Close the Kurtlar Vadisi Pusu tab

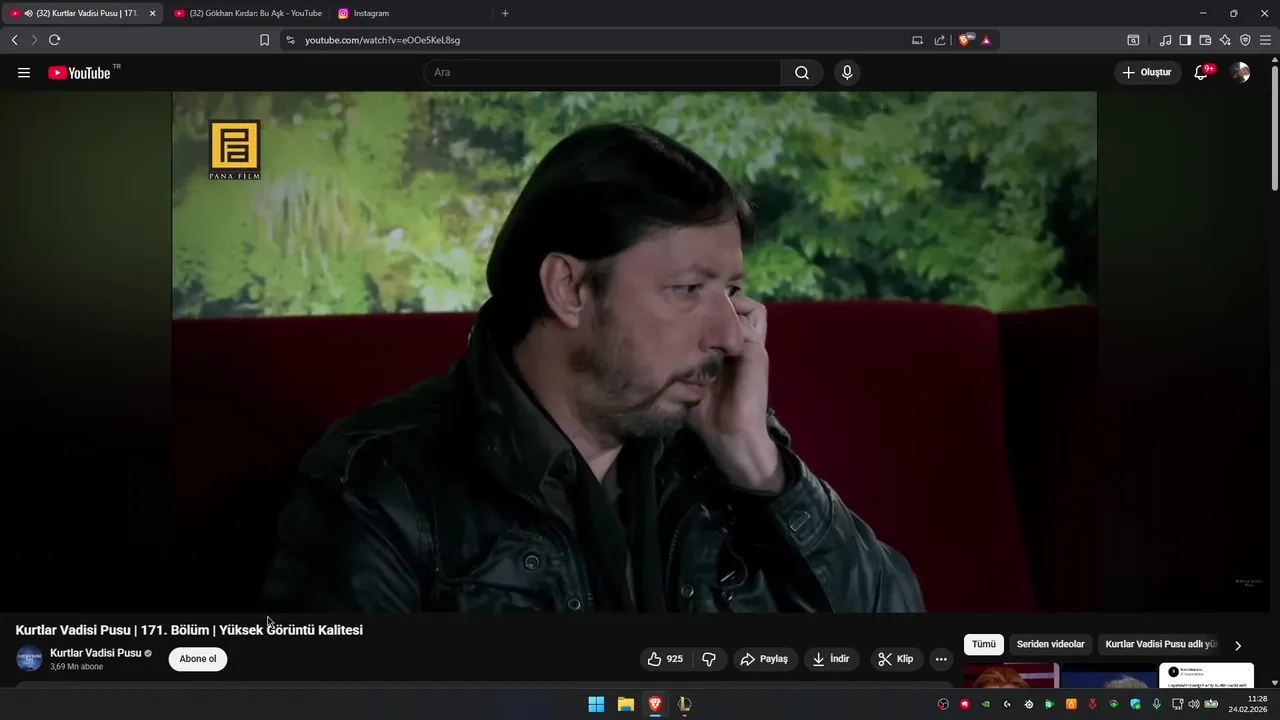point(153,13)
